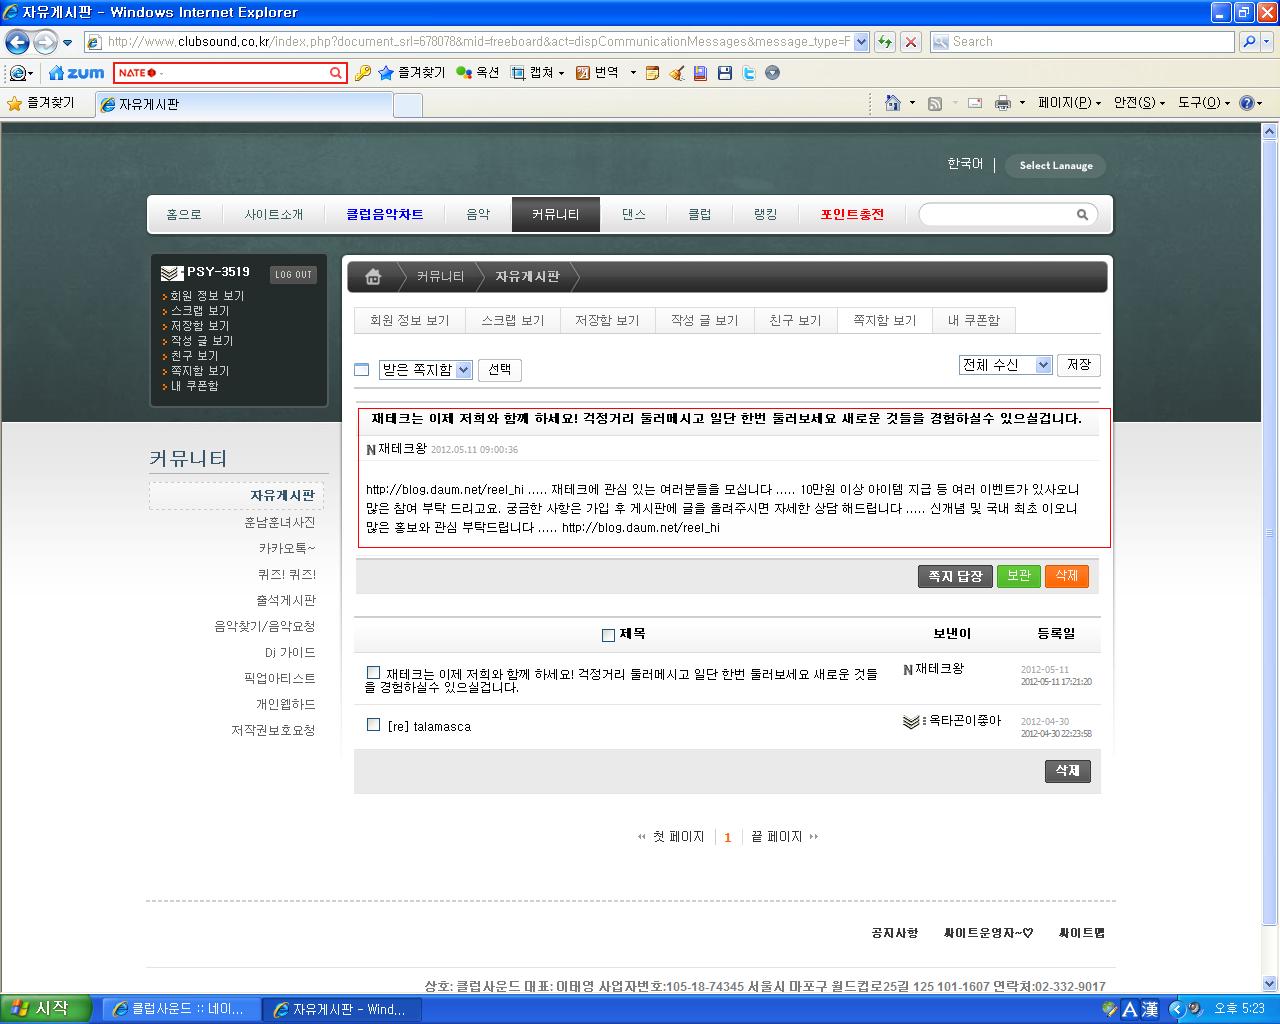Click the IE Home page icon

tap(893, 103)
